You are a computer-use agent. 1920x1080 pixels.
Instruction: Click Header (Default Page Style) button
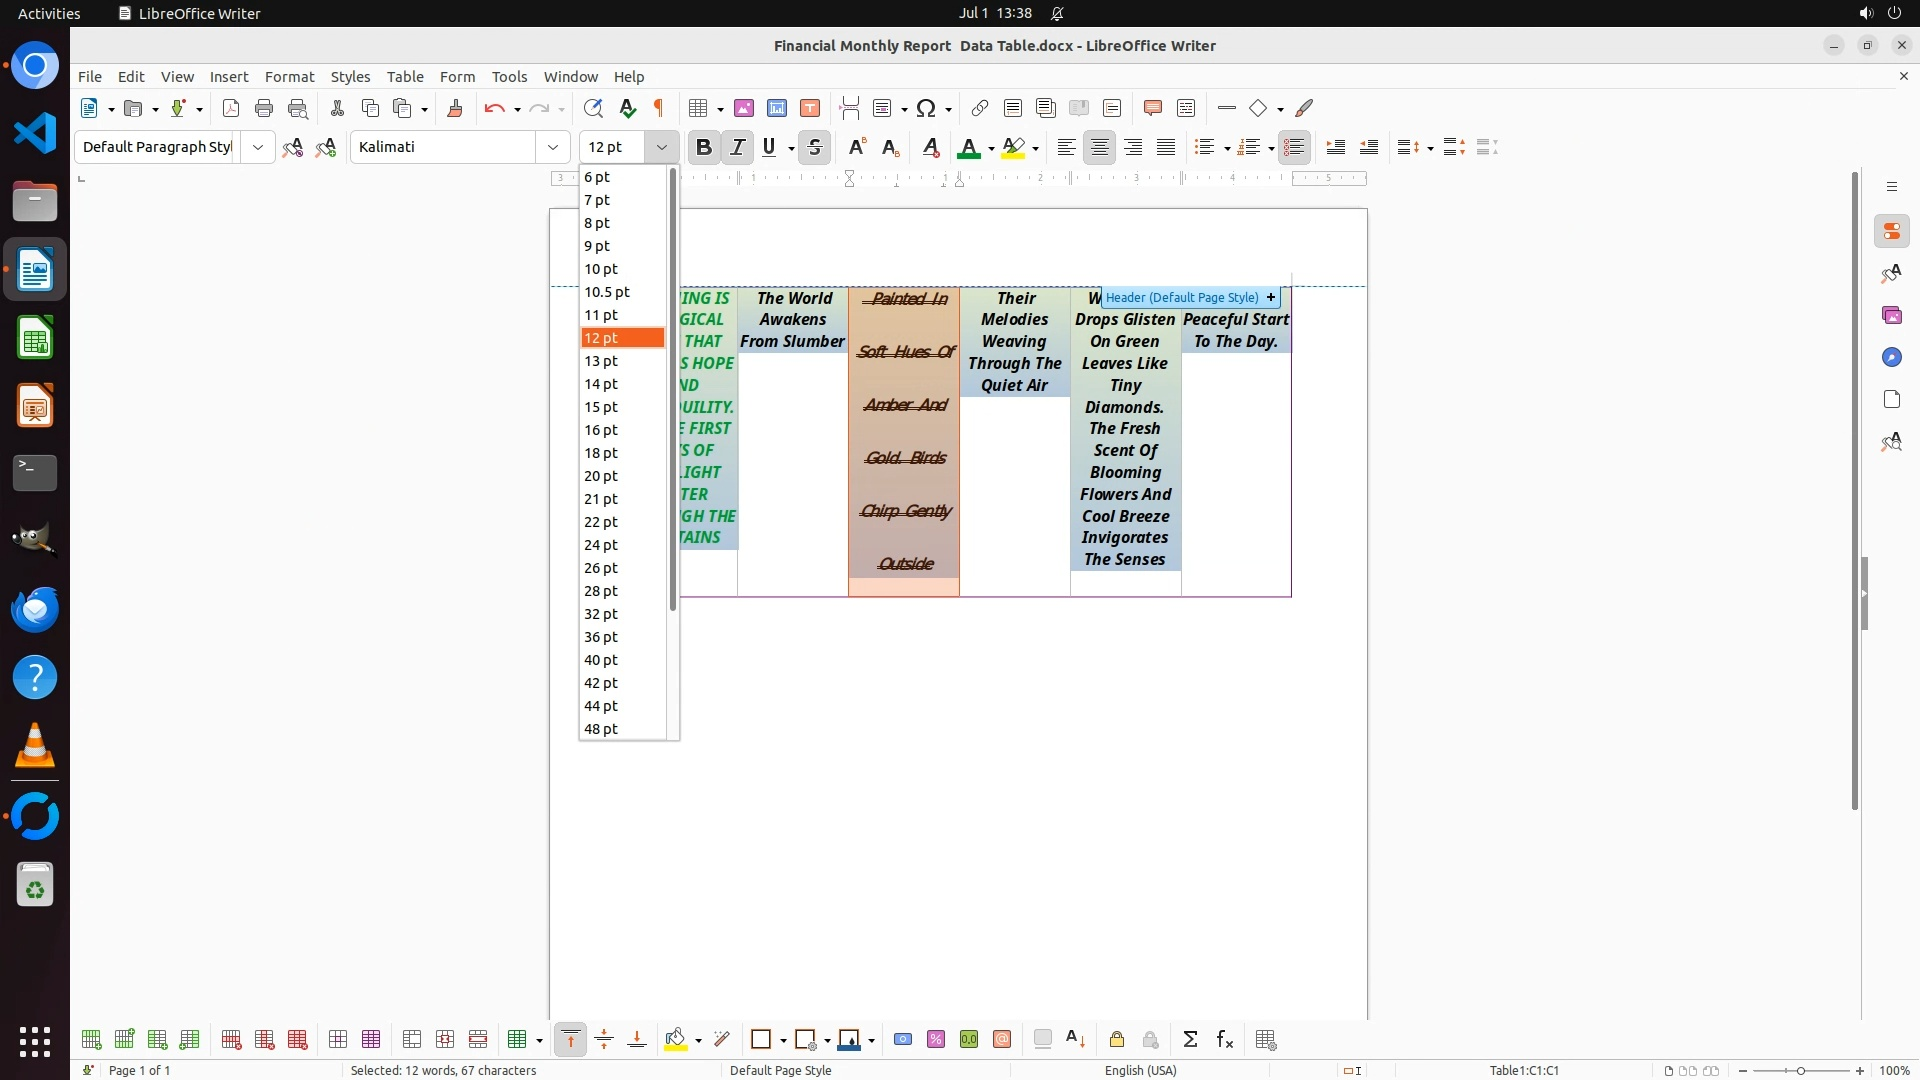1182,298
